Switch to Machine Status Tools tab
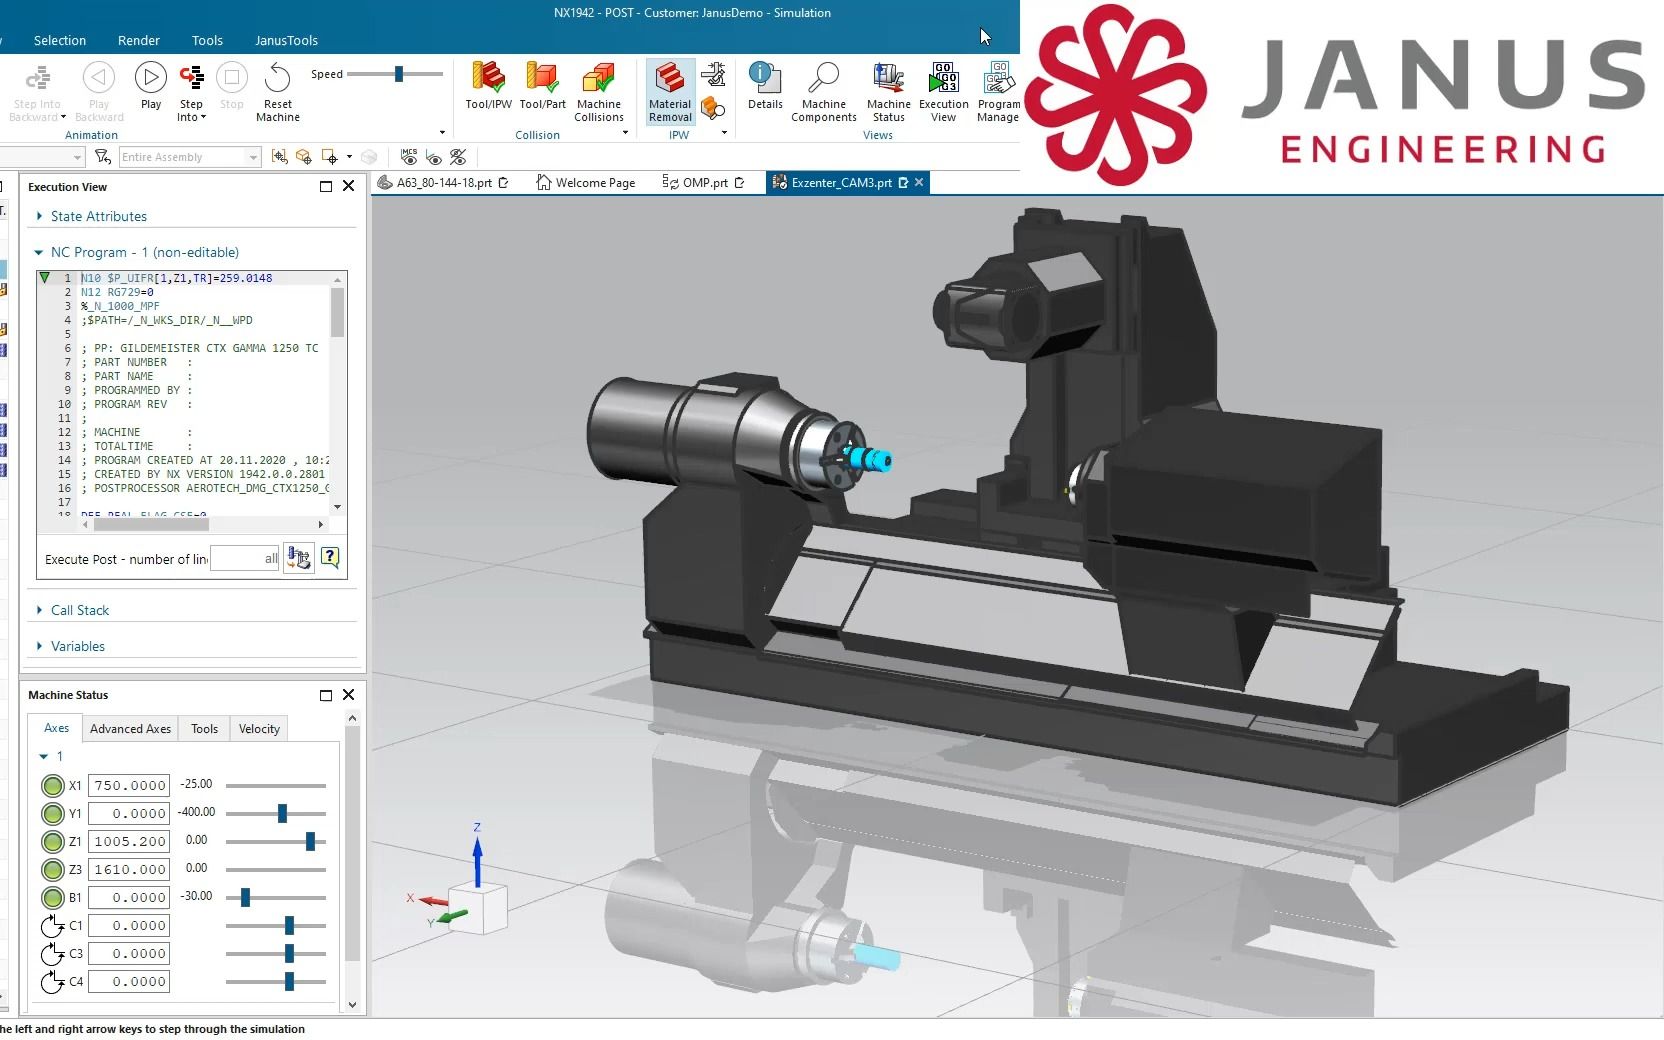Image resolution: width=1664 pixels, height=1040 pixels. pos(204,729)
